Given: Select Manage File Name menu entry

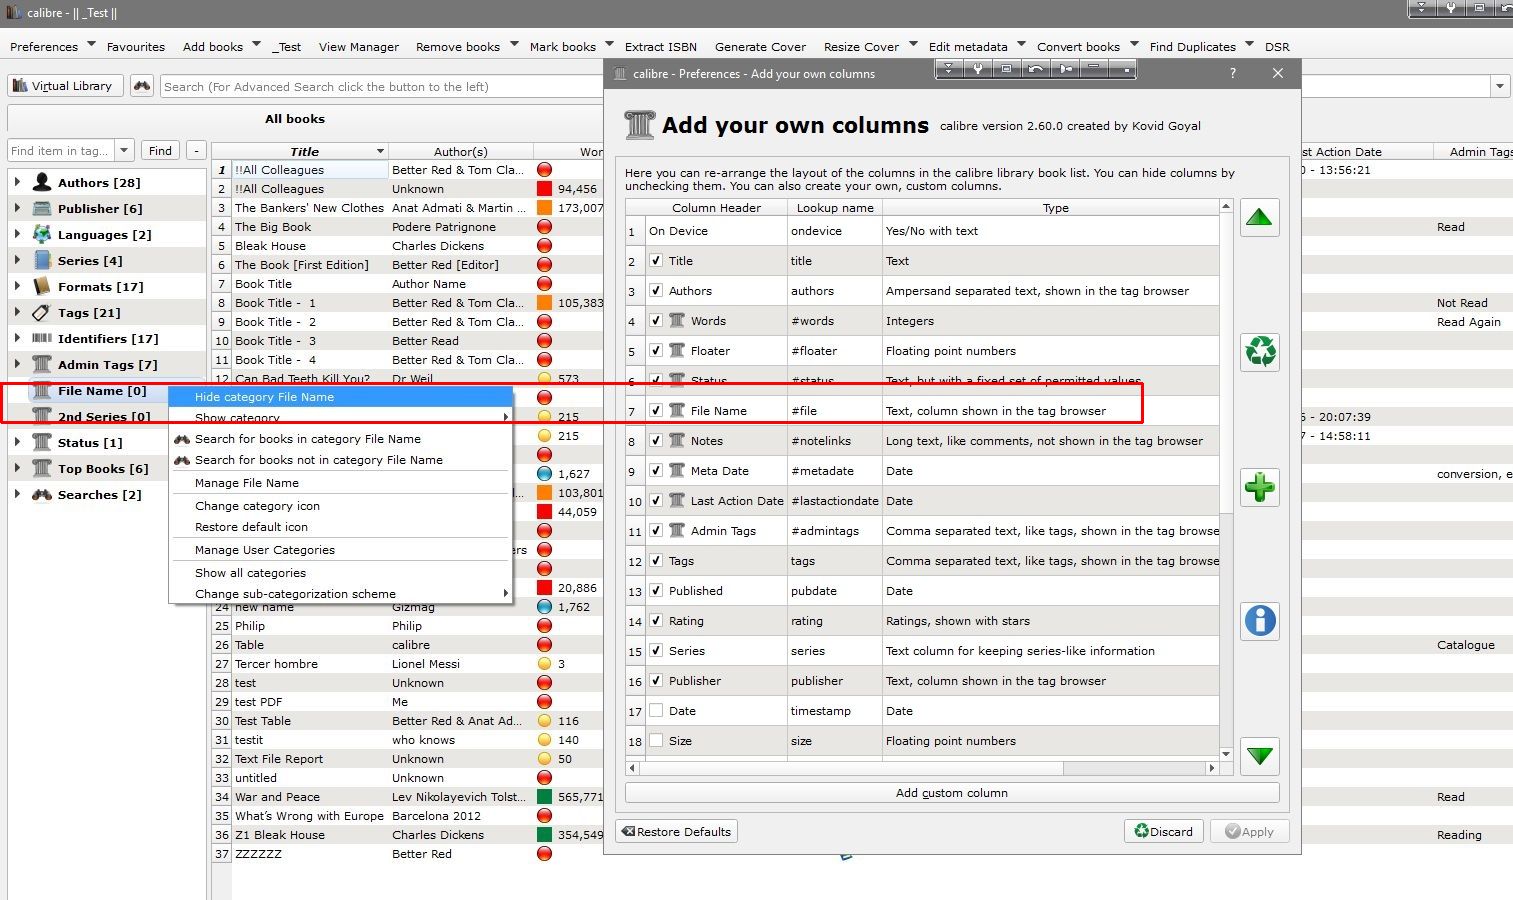Looking at the screenshot, I should click(340, 483).
